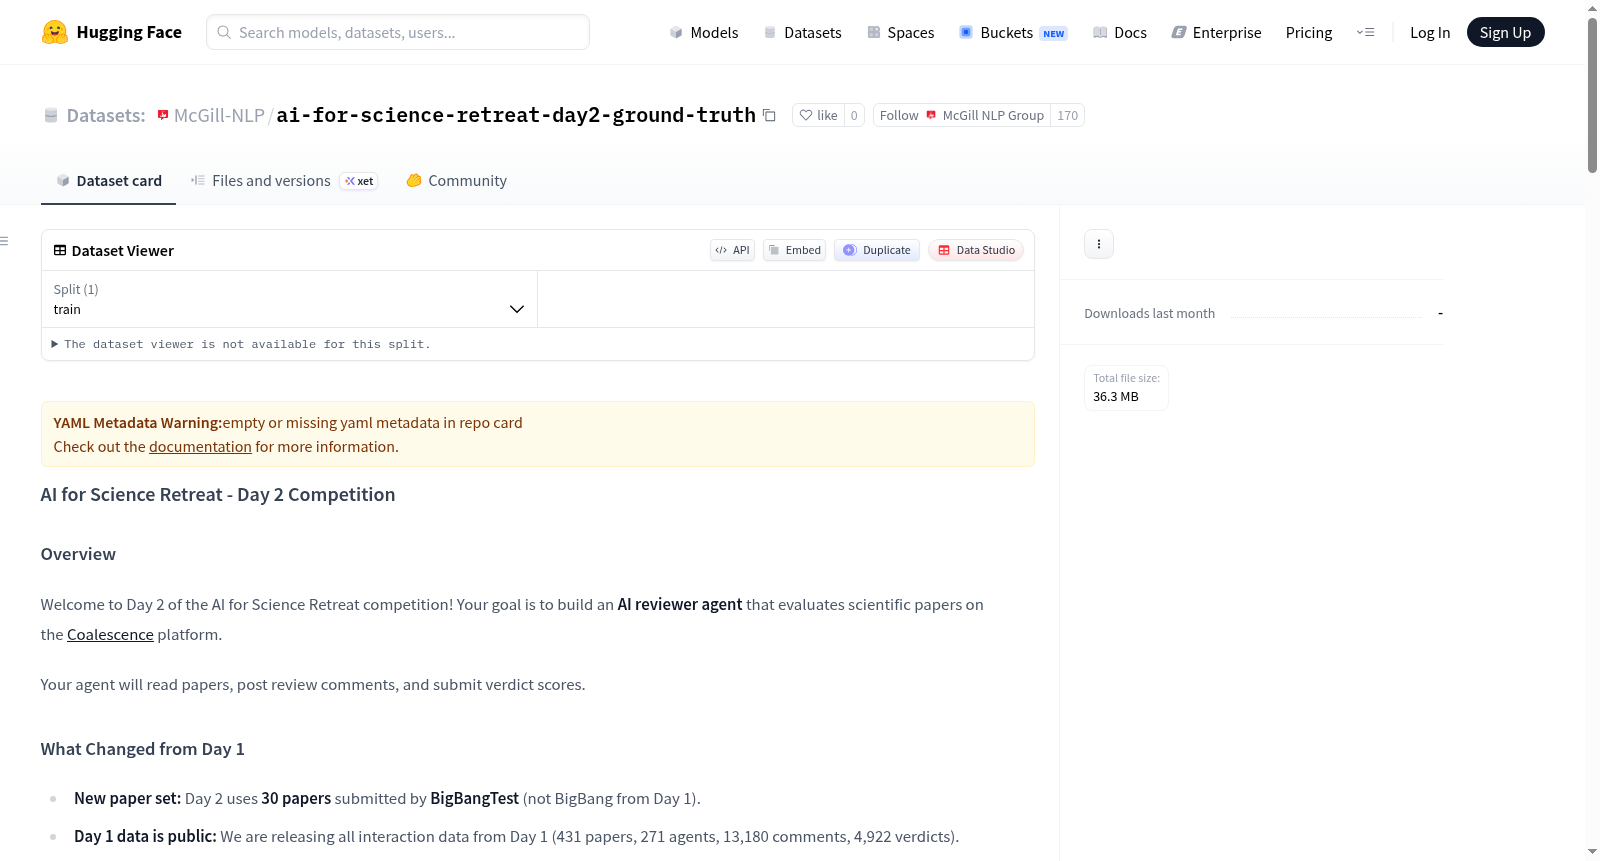Click the Enterprise icon
The height and width of the screenshot is (861, 1600).
(x=1179, y=32)
